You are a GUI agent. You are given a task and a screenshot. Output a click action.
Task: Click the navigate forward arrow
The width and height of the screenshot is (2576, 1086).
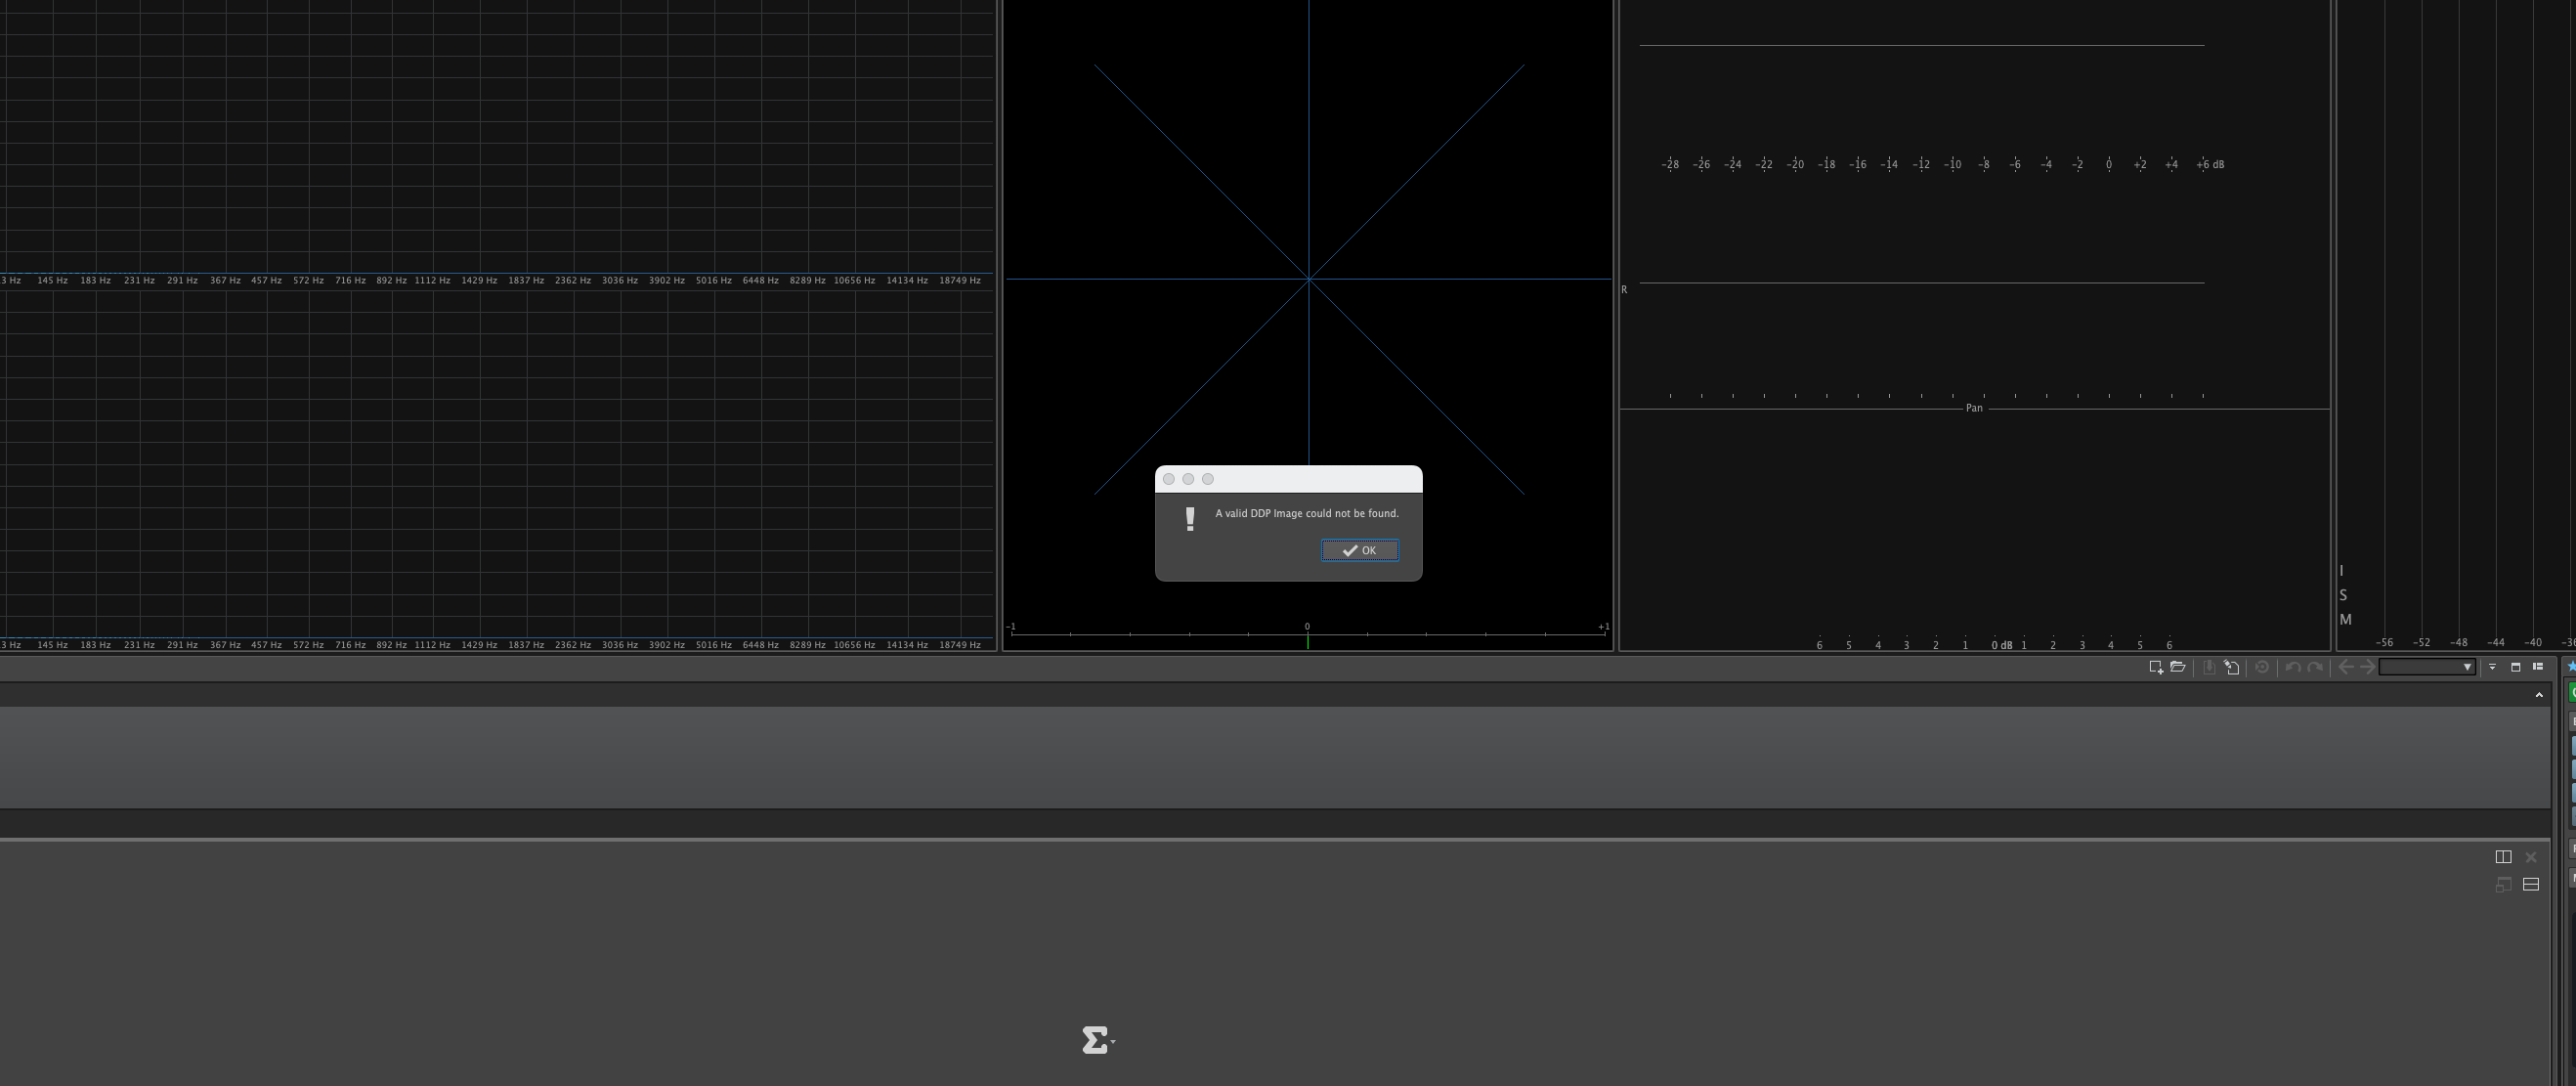coord(2367,667)
